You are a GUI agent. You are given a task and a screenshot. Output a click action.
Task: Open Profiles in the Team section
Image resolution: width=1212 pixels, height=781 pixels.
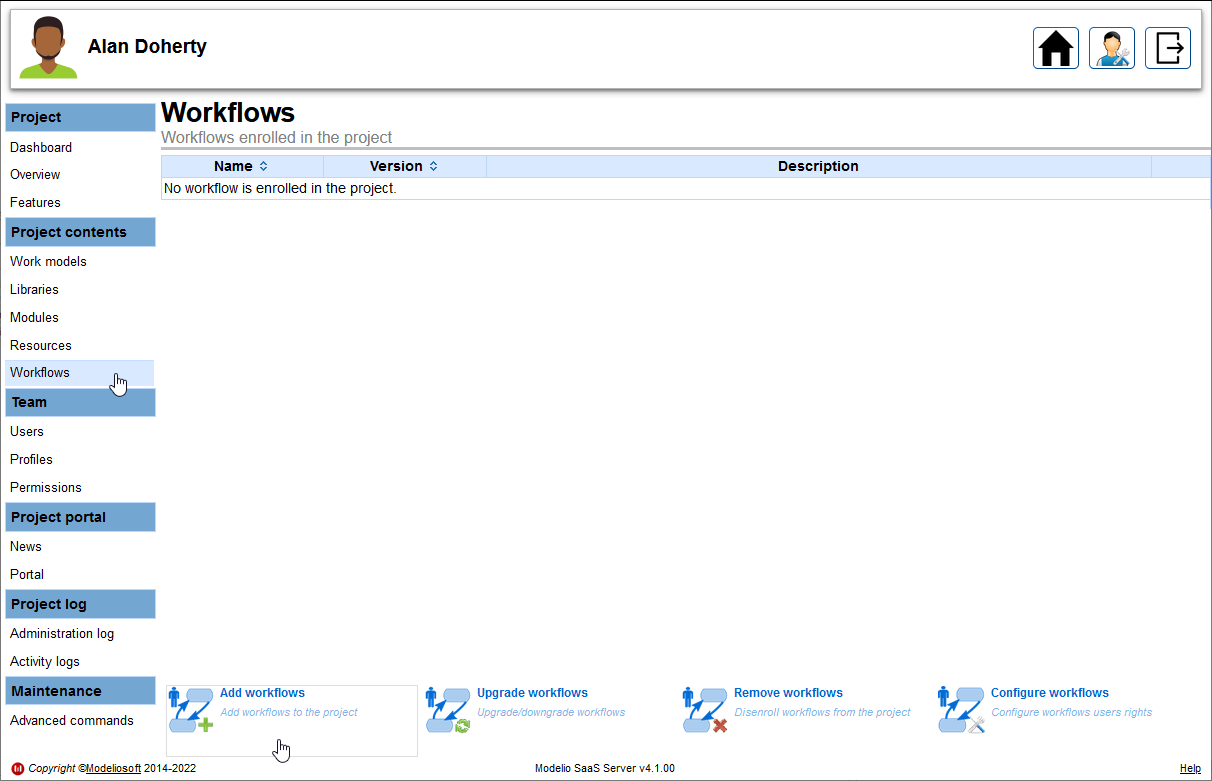[x=31, y=459]
